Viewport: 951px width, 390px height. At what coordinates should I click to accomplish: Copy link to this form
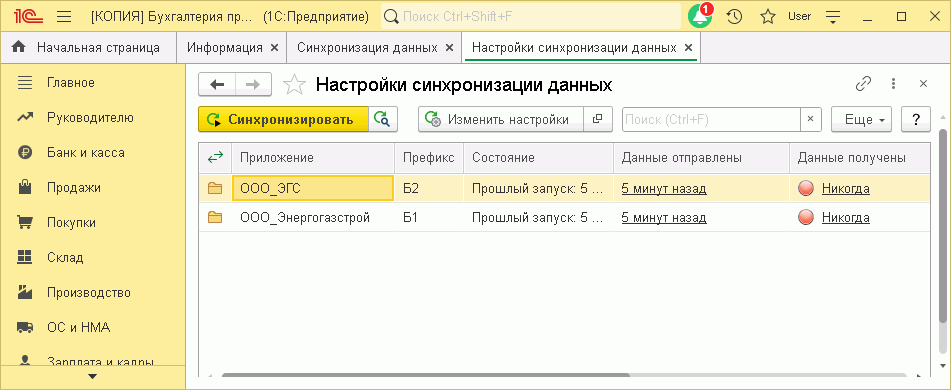coord(863,84)
